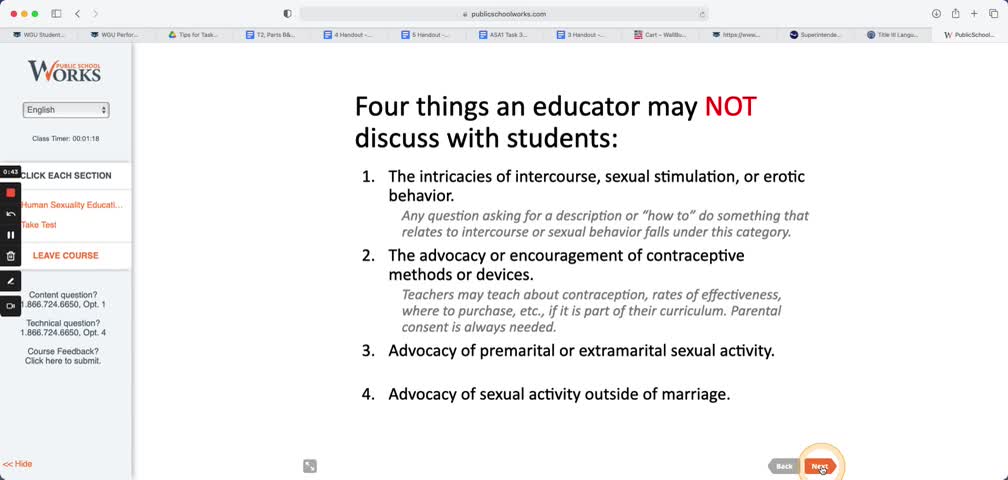Image resolution: width=1008 pixels, height=480 pixels.
Task: Select the drawing pen tool in recorder
Action: pyautogui.click(x=10, y=281)
